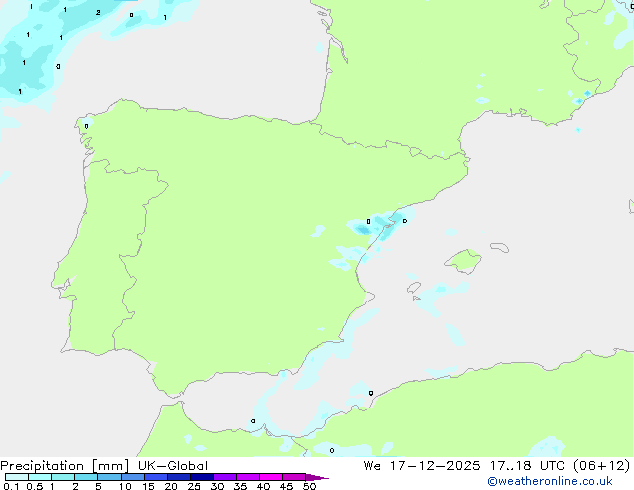This screenshot has height=490, width=634.
Task: Click the legend swatch between 35 and 40
Action: 248,477
